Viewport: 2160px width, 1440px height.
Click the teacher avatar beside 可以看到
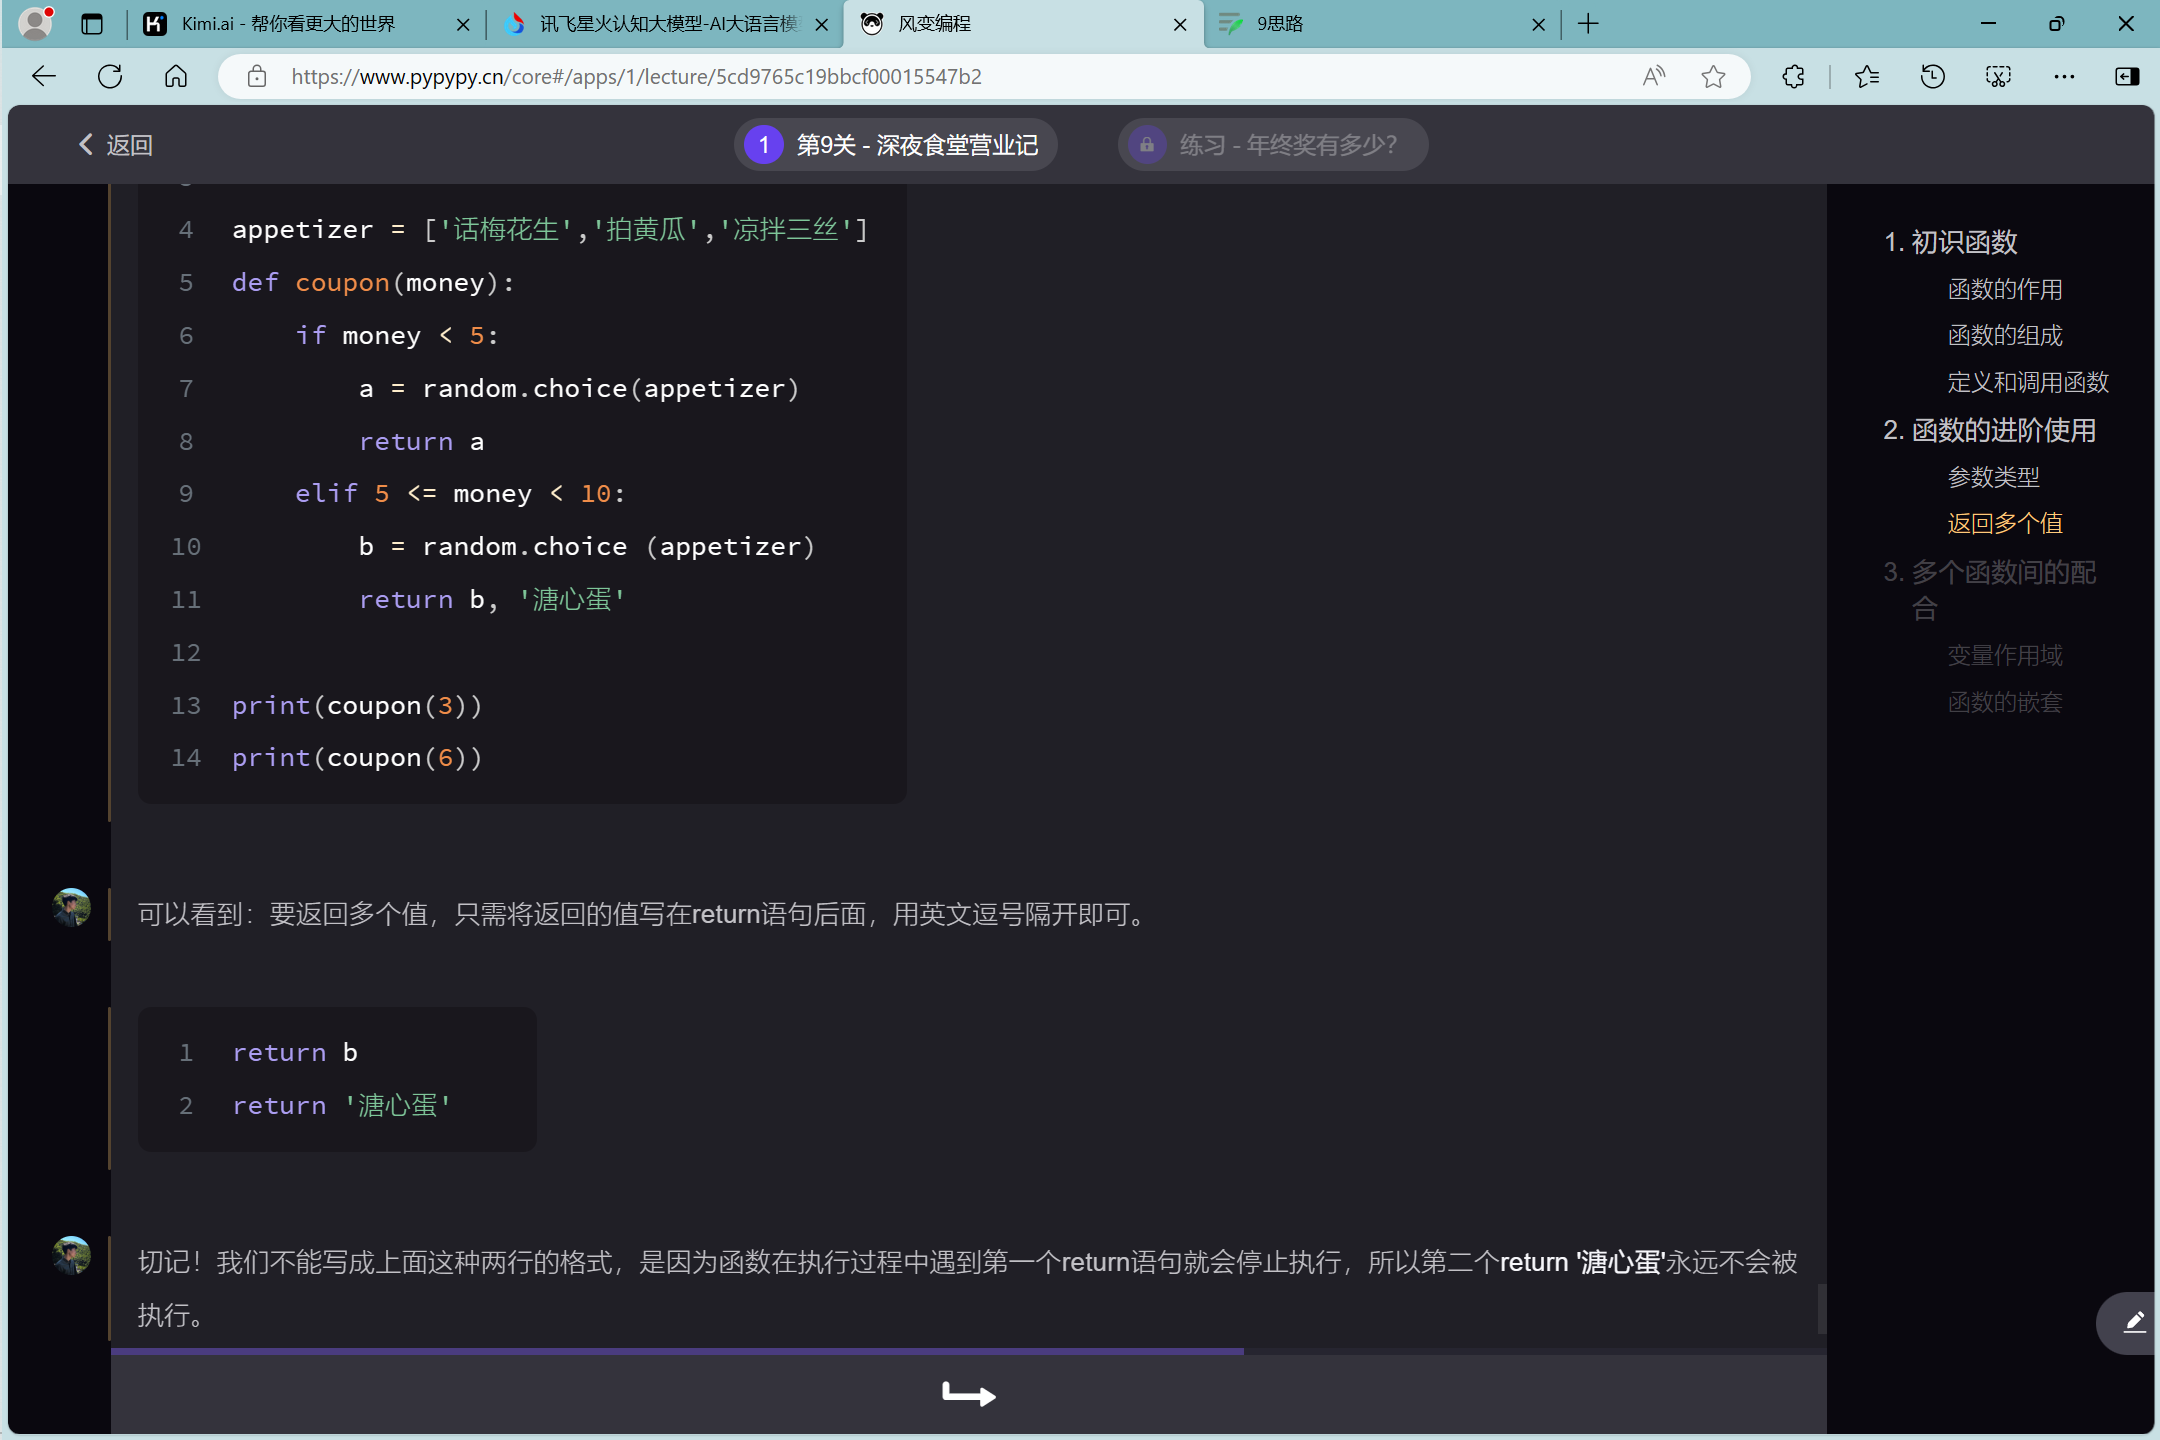pyautogui.click(x=72, y=908)
